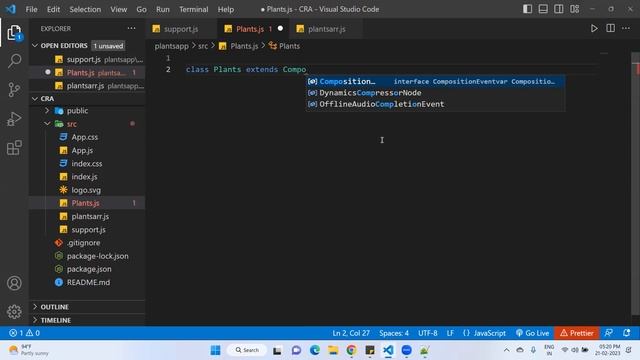This screenshot has height=360, width=640.
Task: Click Go Live in the status bar
Action: pyautogui.click(x=532, y=333)
